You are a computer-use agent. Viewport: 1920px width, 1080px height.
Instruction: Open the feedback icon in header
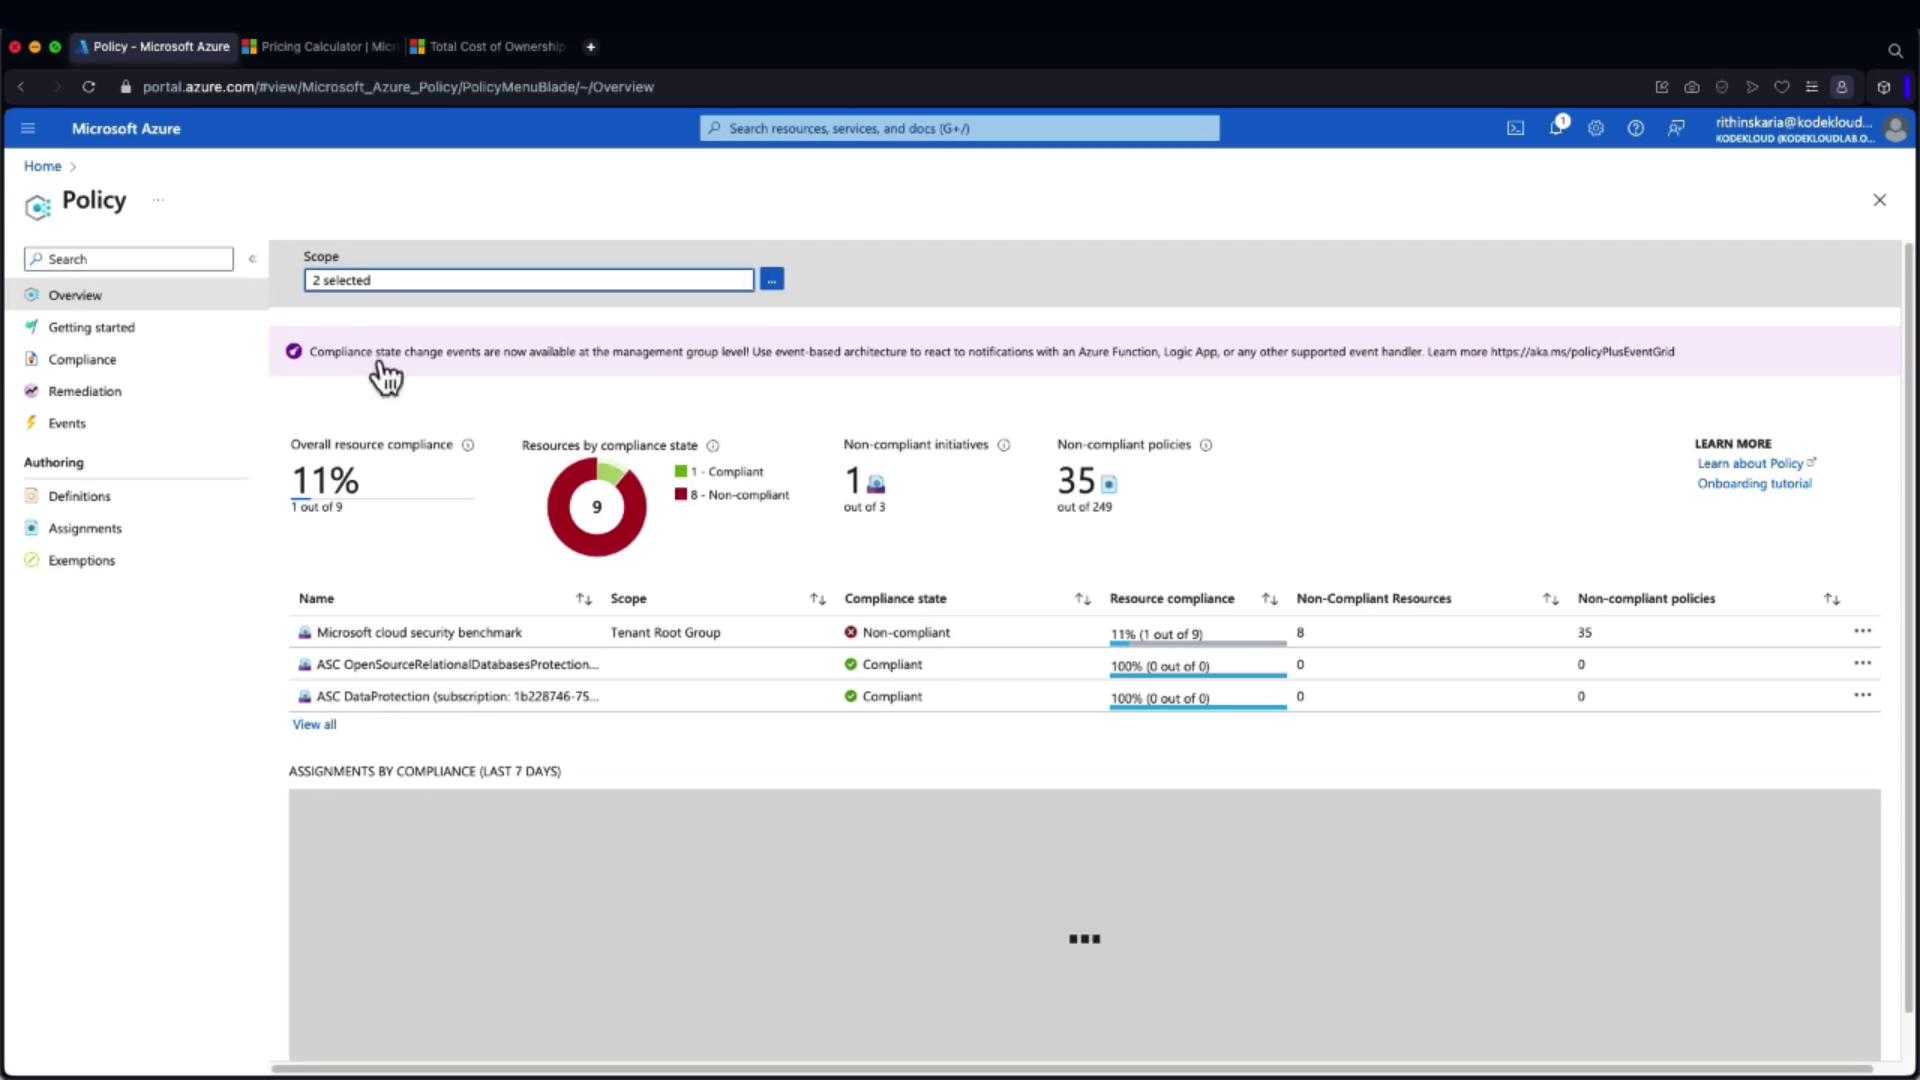tap(1676, 128)
